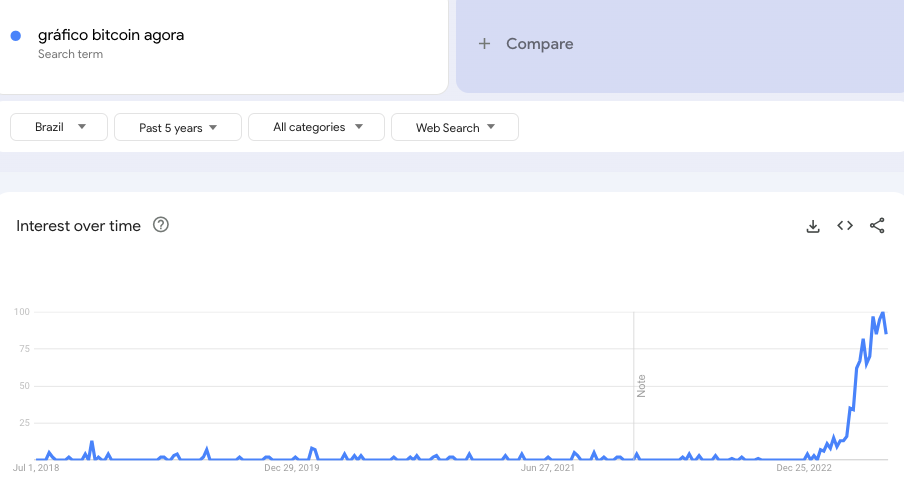Image resolution: width=904 pixels, height=495 pixels.
Task: Open the Brazil region dropdown
Action: pyautogui.click(x=59, y=127)
